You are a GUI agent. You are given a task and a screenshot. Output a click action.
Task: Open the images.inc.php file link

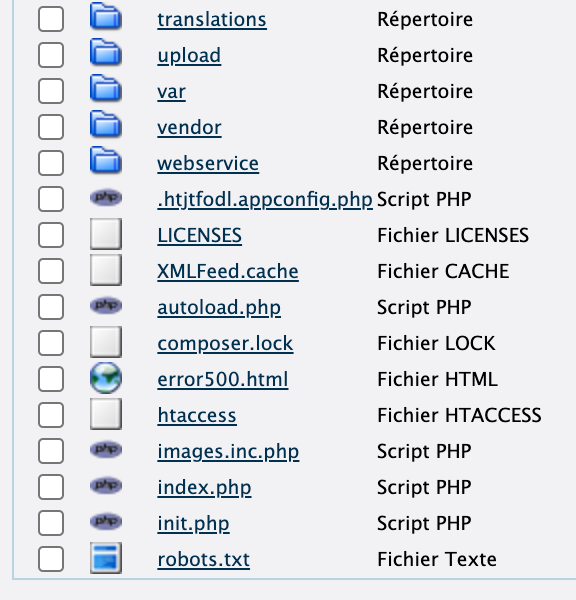click(228, 452)
